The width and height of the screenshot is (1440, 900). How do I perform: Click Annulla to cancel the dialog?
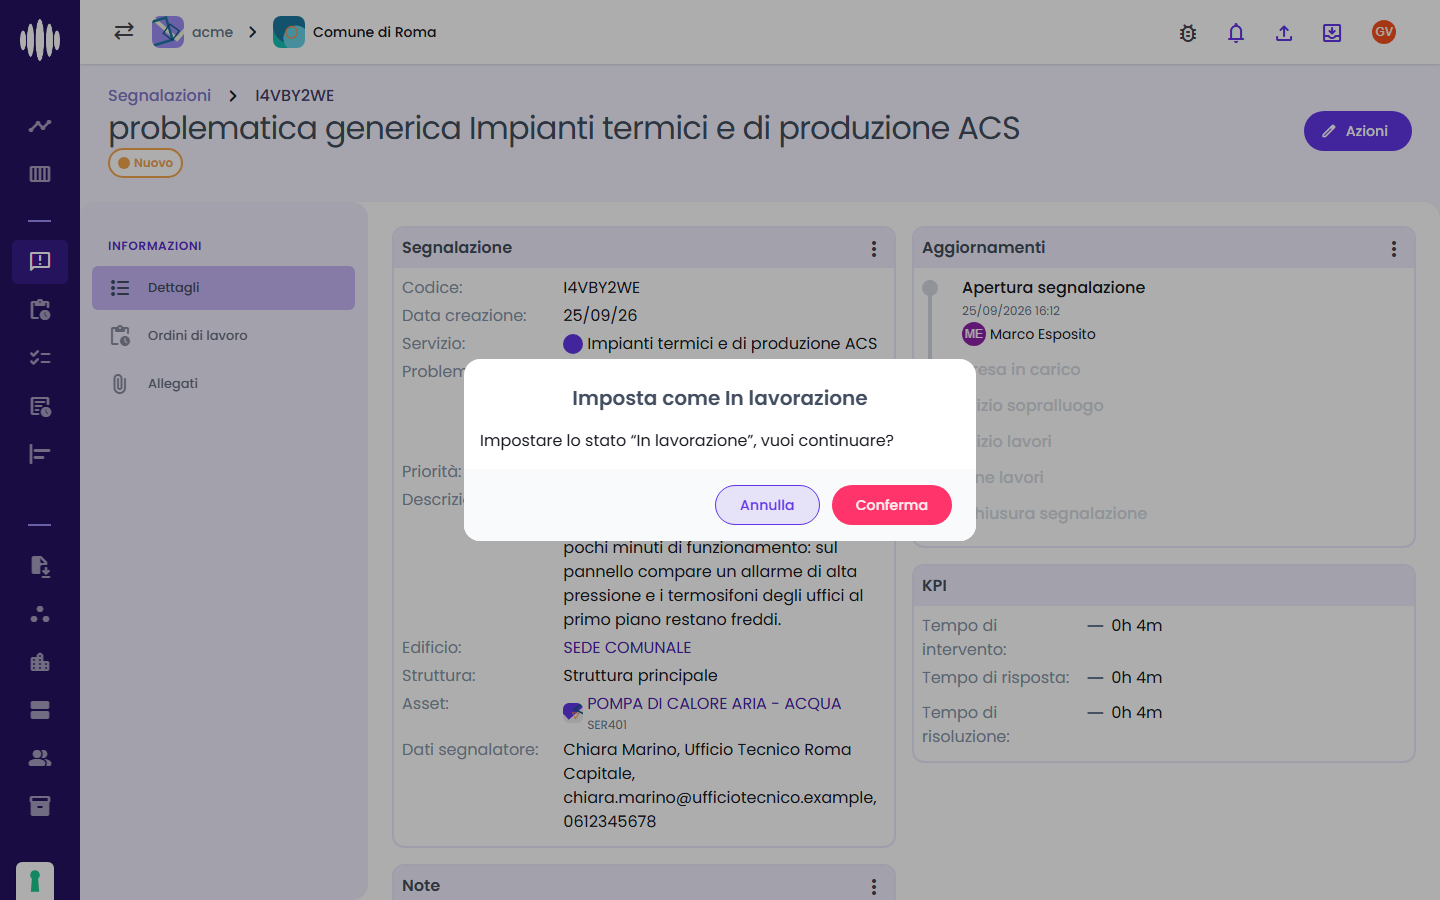tap(767, 505)
